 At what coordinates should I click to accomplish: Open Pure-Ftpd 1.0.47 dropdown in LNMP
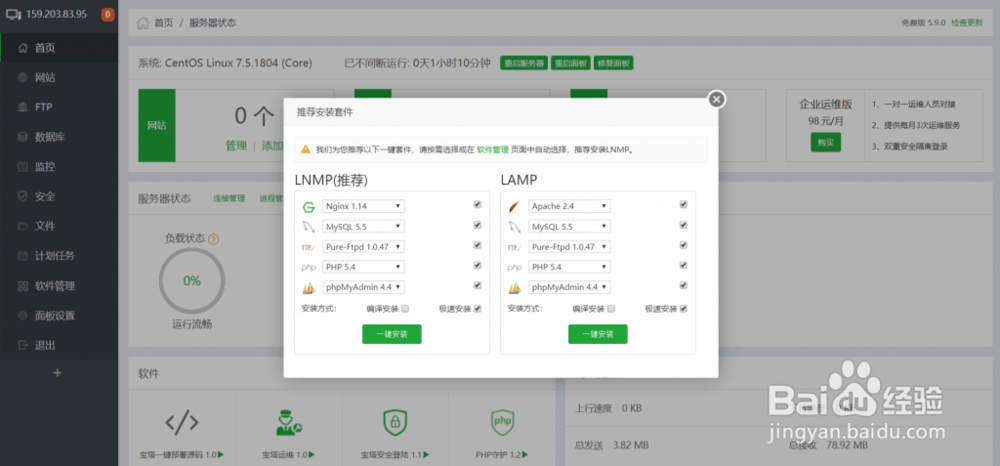pyautogui.click(x=364, y=247)
